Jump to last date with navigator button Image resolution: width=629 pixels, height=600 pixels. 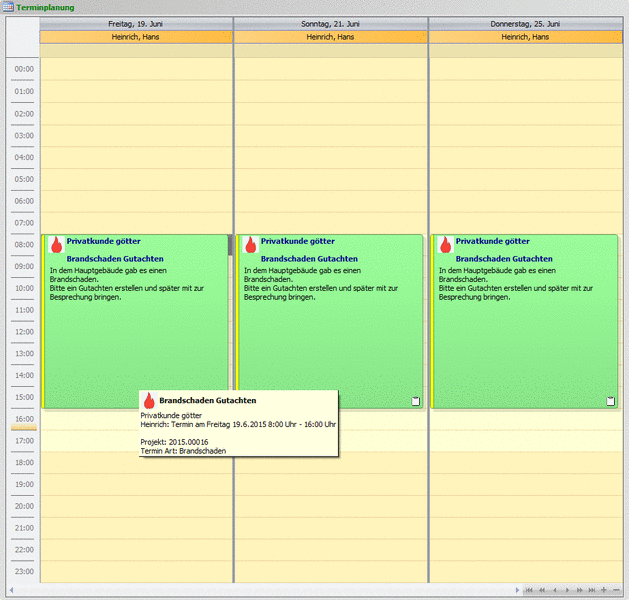[x=592, y=590]
